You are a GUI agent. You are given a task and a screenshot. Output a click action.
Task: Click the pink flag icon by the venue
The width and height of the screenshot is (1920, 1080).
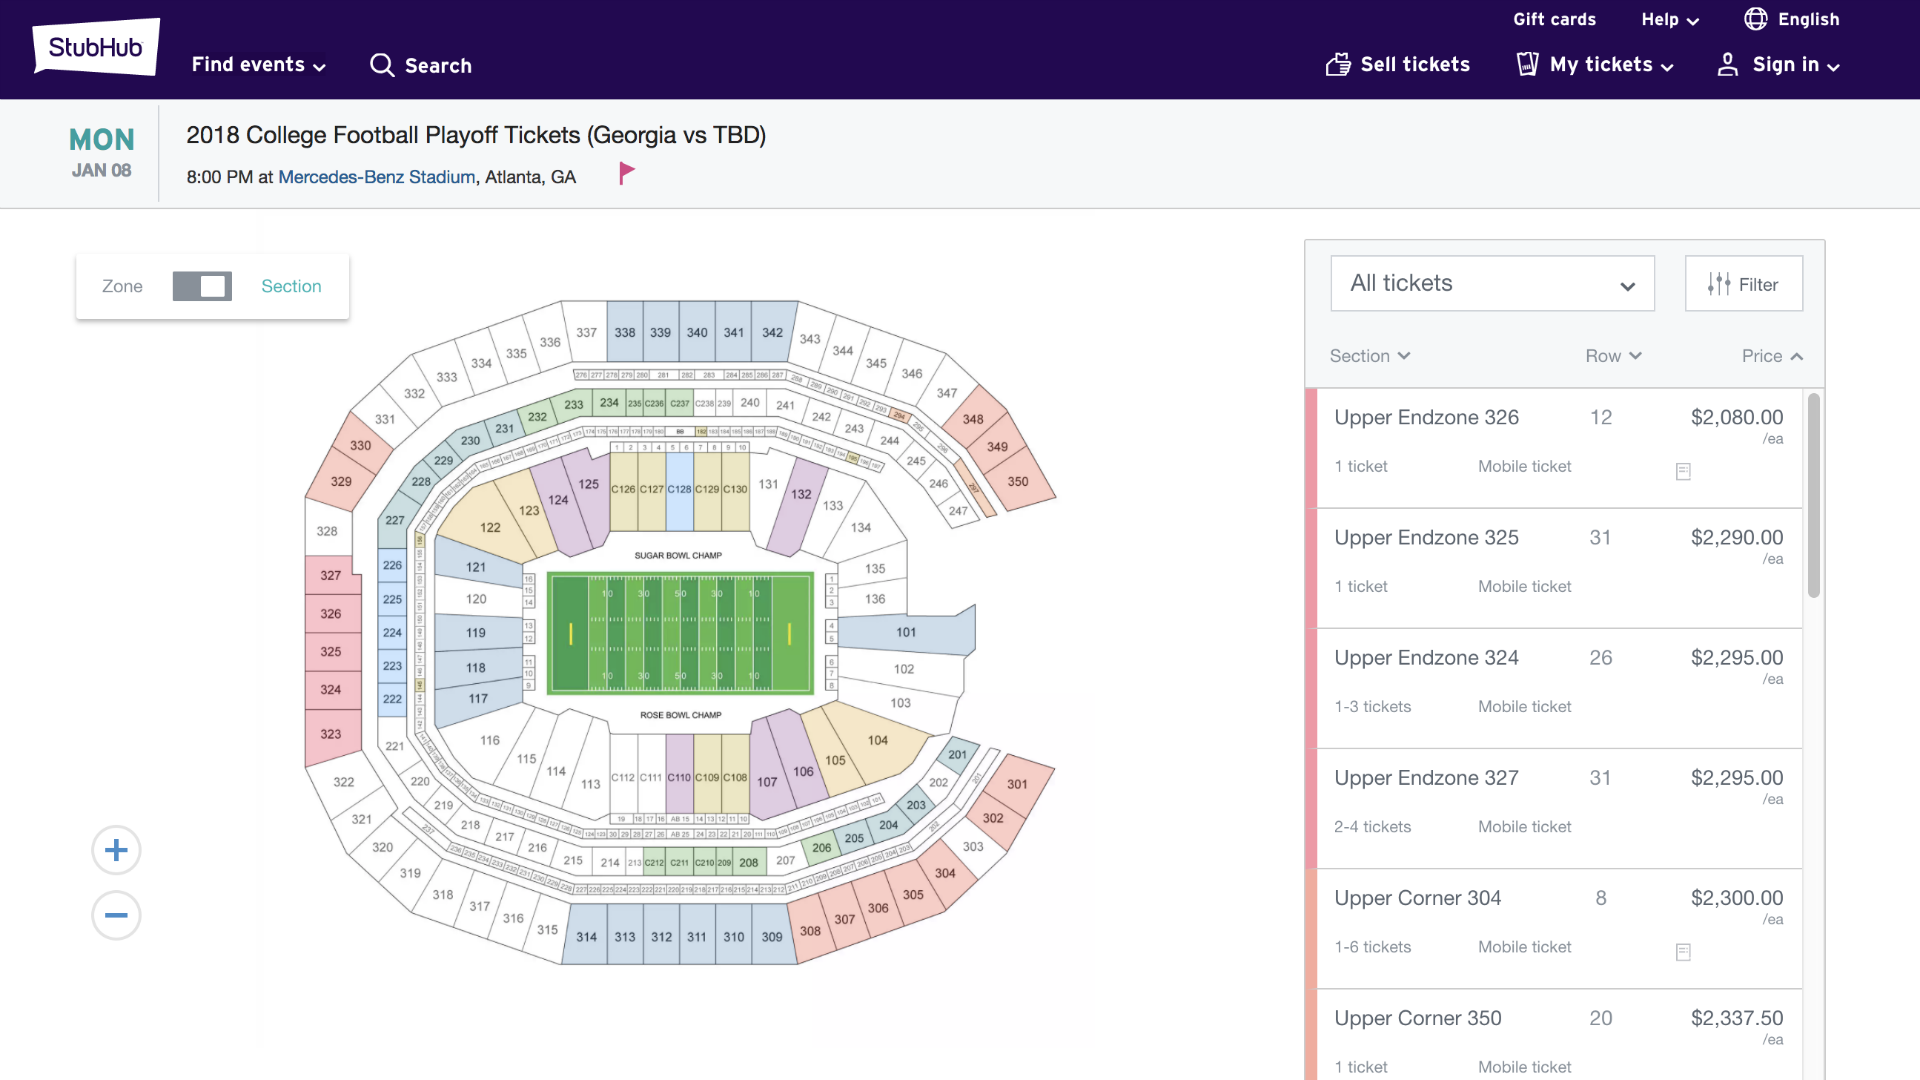coord(627,174)
